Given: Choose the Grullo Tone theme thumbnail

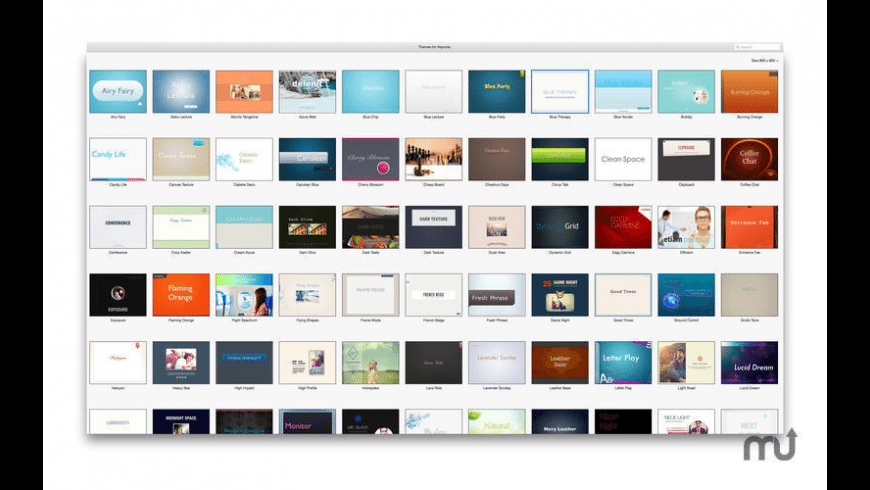Looking at the screenshot, I should (x=749, y=295).
